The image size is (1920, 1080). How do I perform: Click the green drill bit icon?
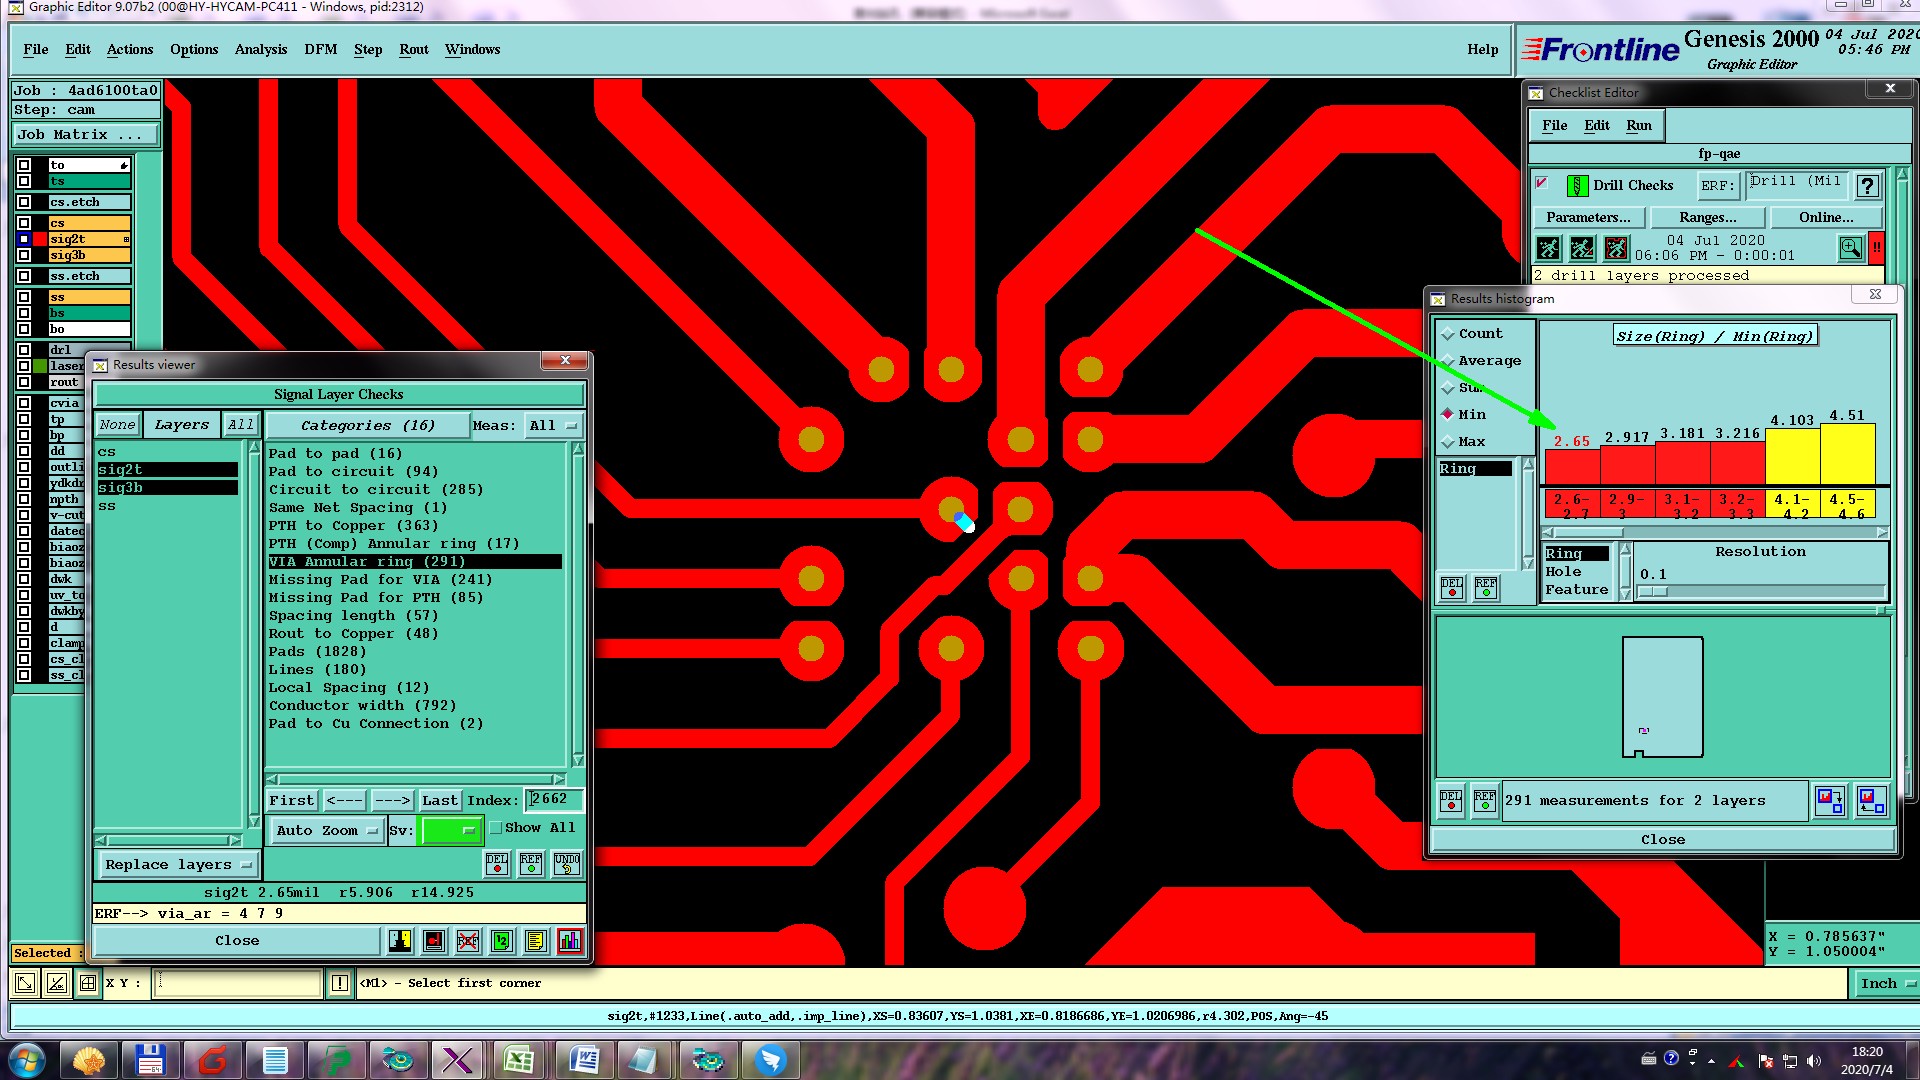[1577, 186]
